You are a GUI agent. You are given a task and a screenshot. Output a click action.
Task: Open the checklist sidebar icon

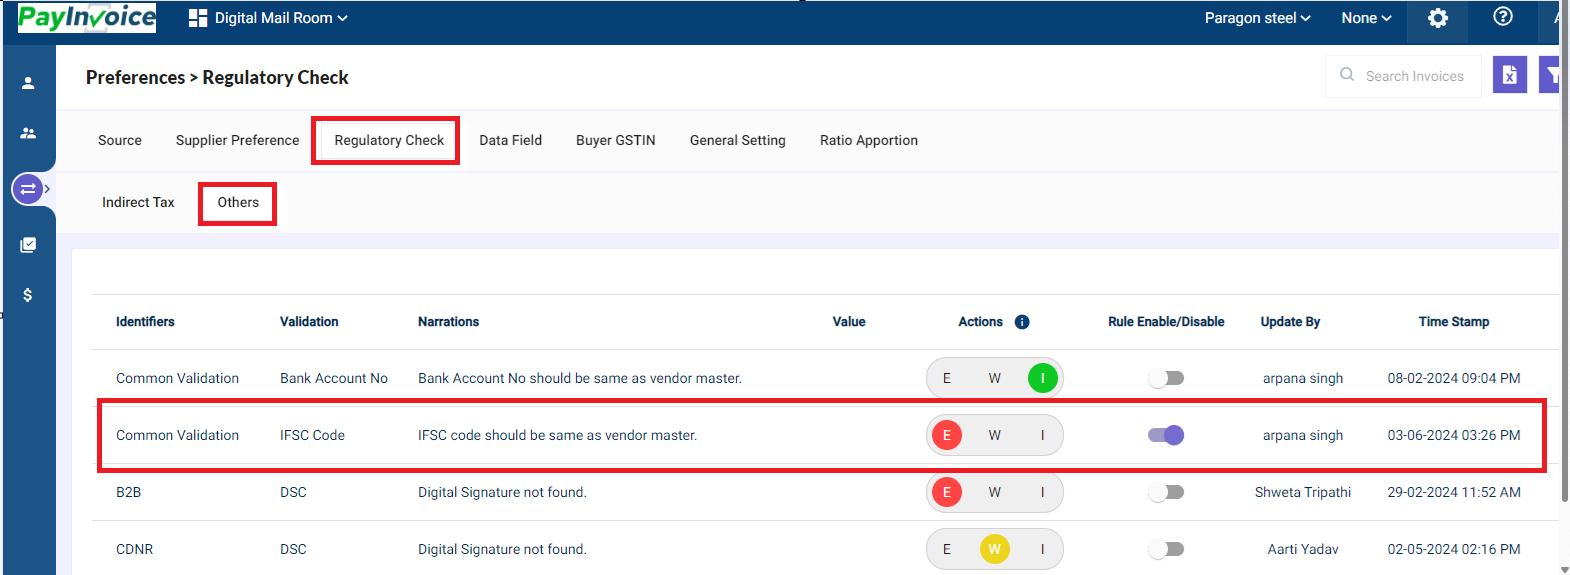click(x=28, y=245)
